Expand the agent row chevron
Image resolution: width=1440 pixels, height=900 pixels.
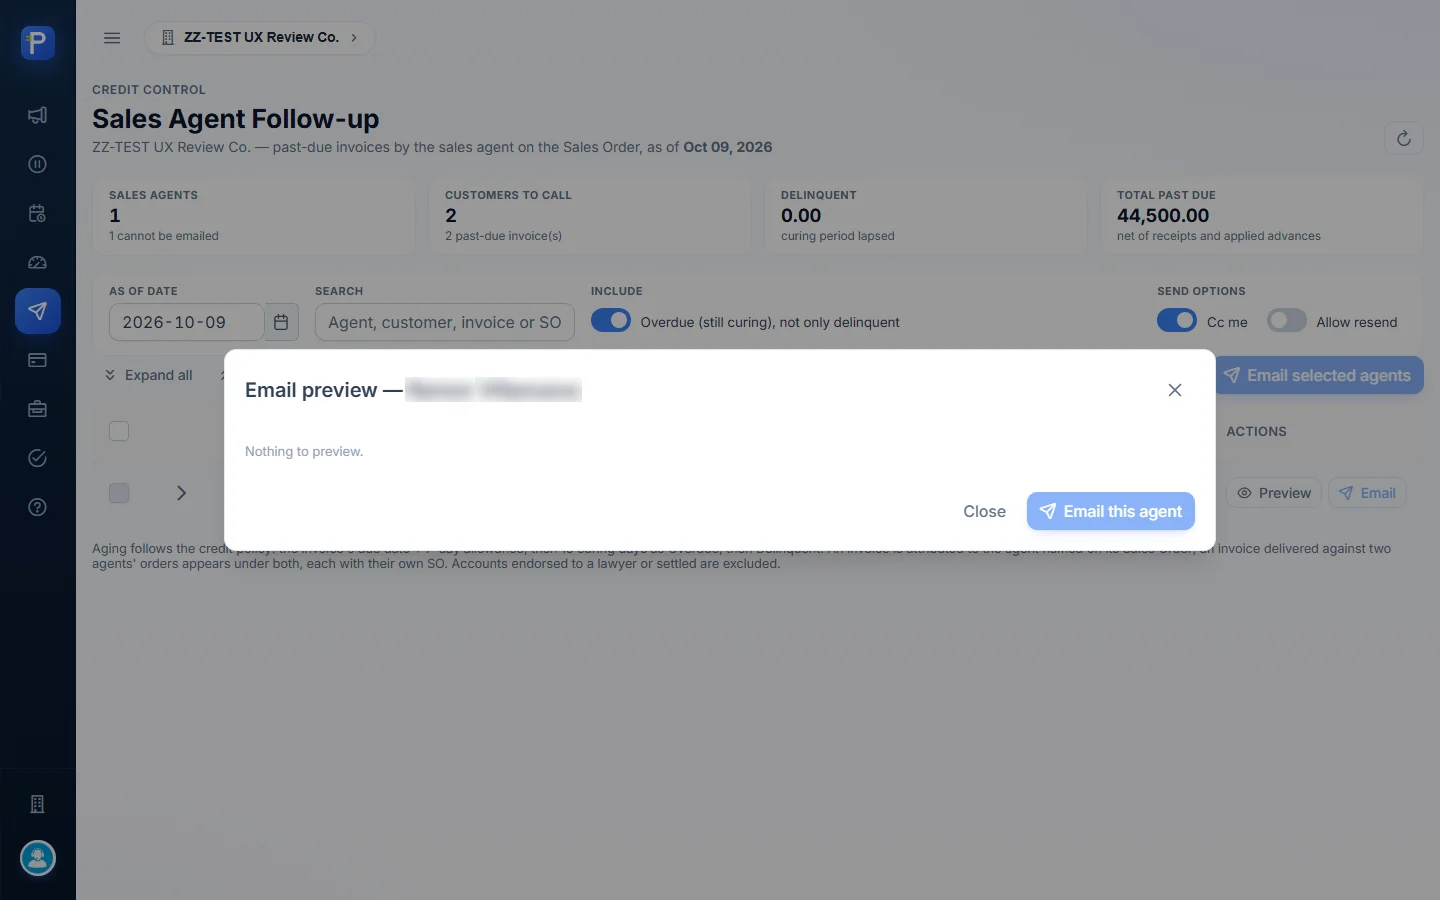pos(181,493)
